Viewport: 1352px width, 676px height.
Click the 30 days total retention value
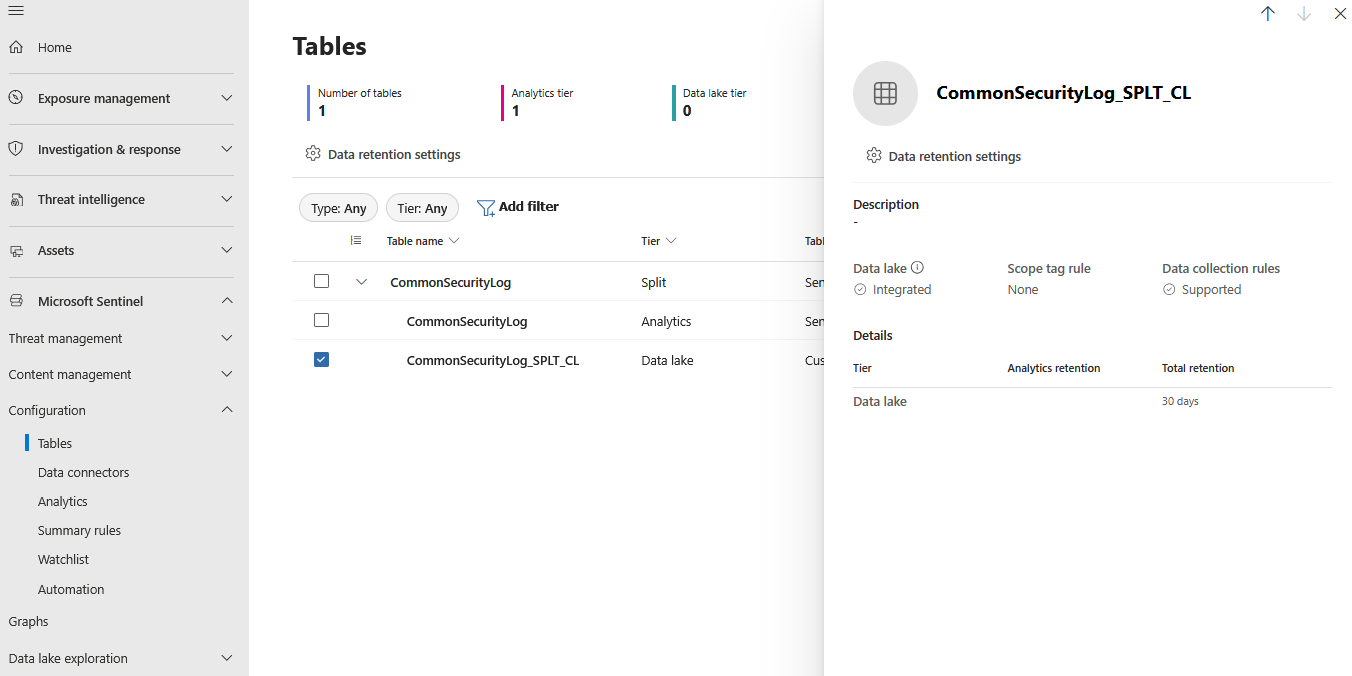[x=1180, y=401]
